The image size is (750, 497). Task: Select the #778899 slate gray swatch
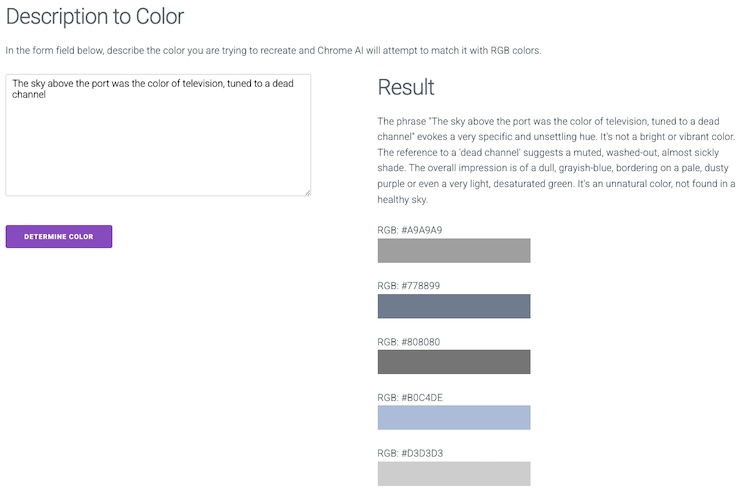454,306
